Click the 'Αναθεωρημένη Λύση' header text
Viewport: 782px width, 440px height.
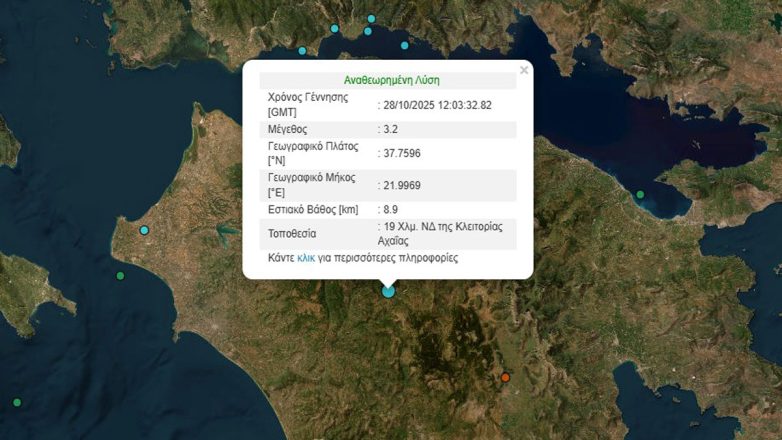pos(391,80)
